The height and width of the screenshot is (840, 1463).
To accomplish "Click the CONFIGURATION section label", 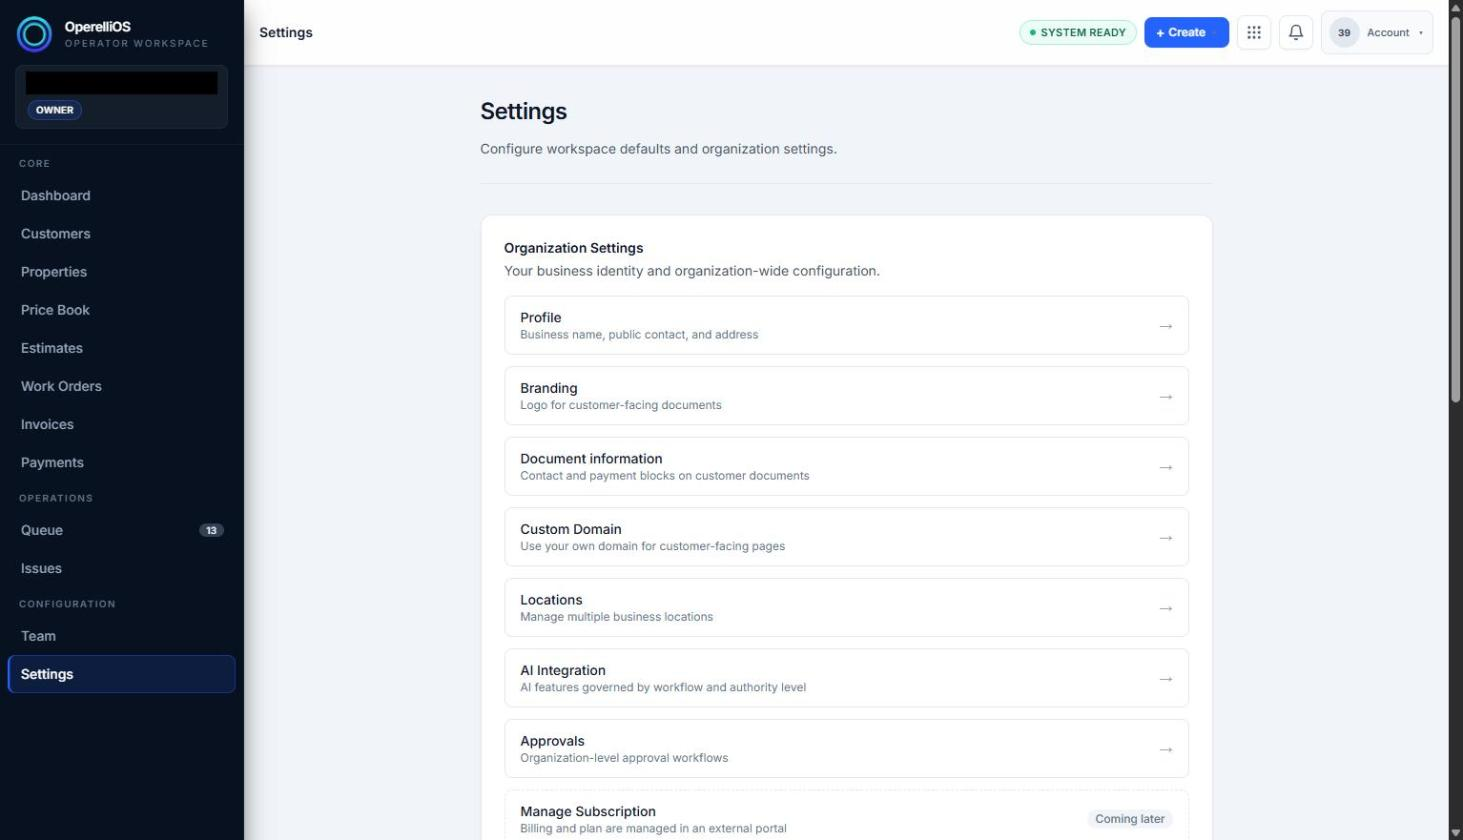I will click(x=67, y=604).
